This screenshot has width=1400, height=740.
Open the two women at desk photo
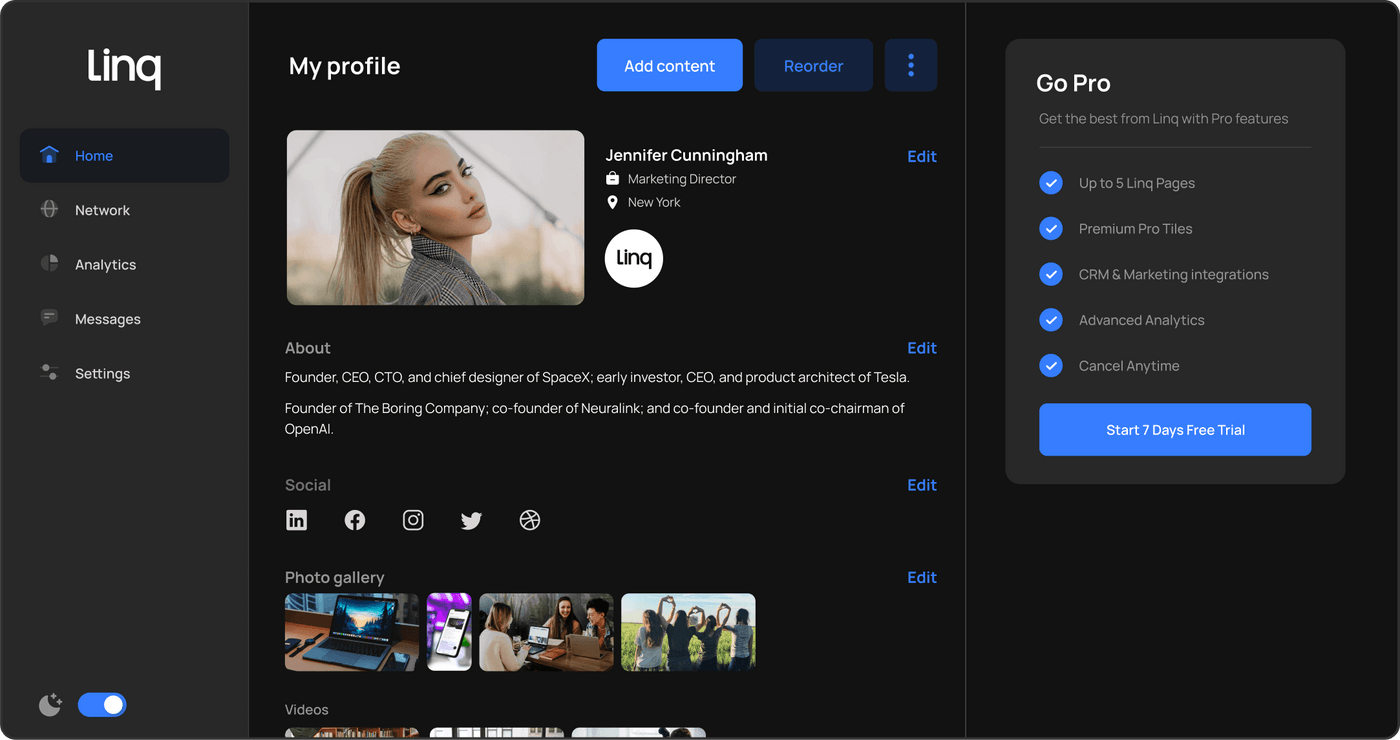point(547,632)
